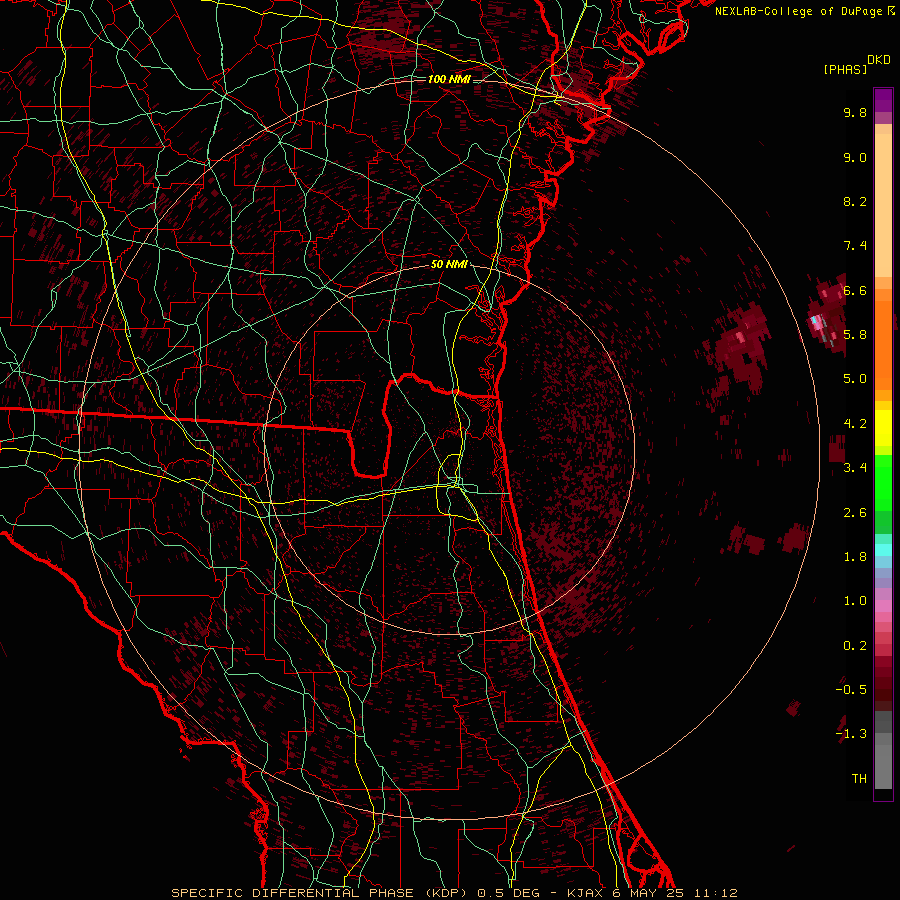Select the 100 NMI range ring label
The height and width of the screenshot is (900, 900).
(x=449, y=79)
